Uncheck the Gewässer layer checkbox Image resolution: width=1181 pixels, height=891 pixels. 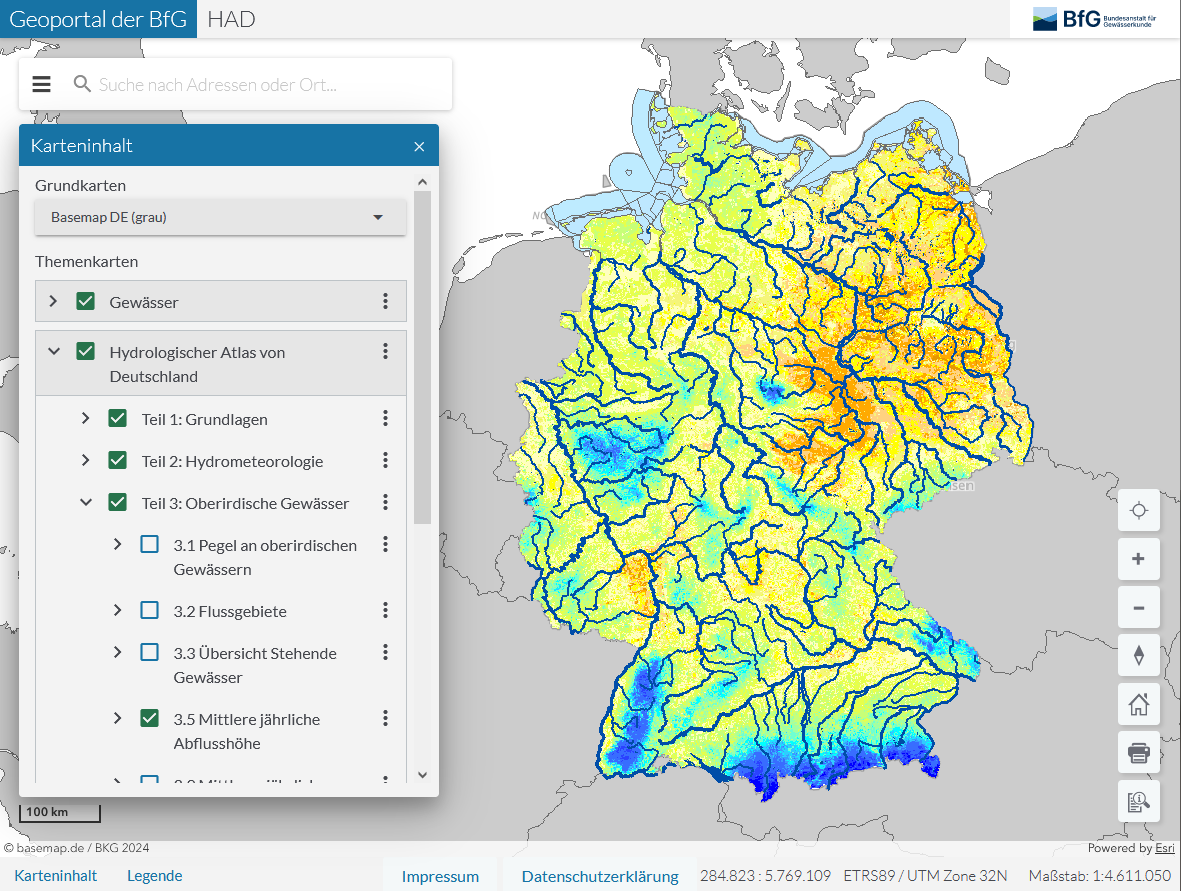[x=86, y=301]
